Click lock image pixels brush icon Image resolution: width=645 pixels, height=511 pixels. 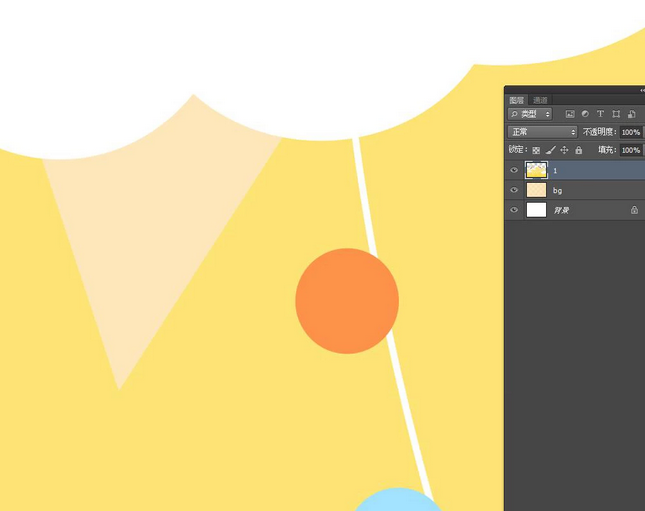tap(550, 150)
